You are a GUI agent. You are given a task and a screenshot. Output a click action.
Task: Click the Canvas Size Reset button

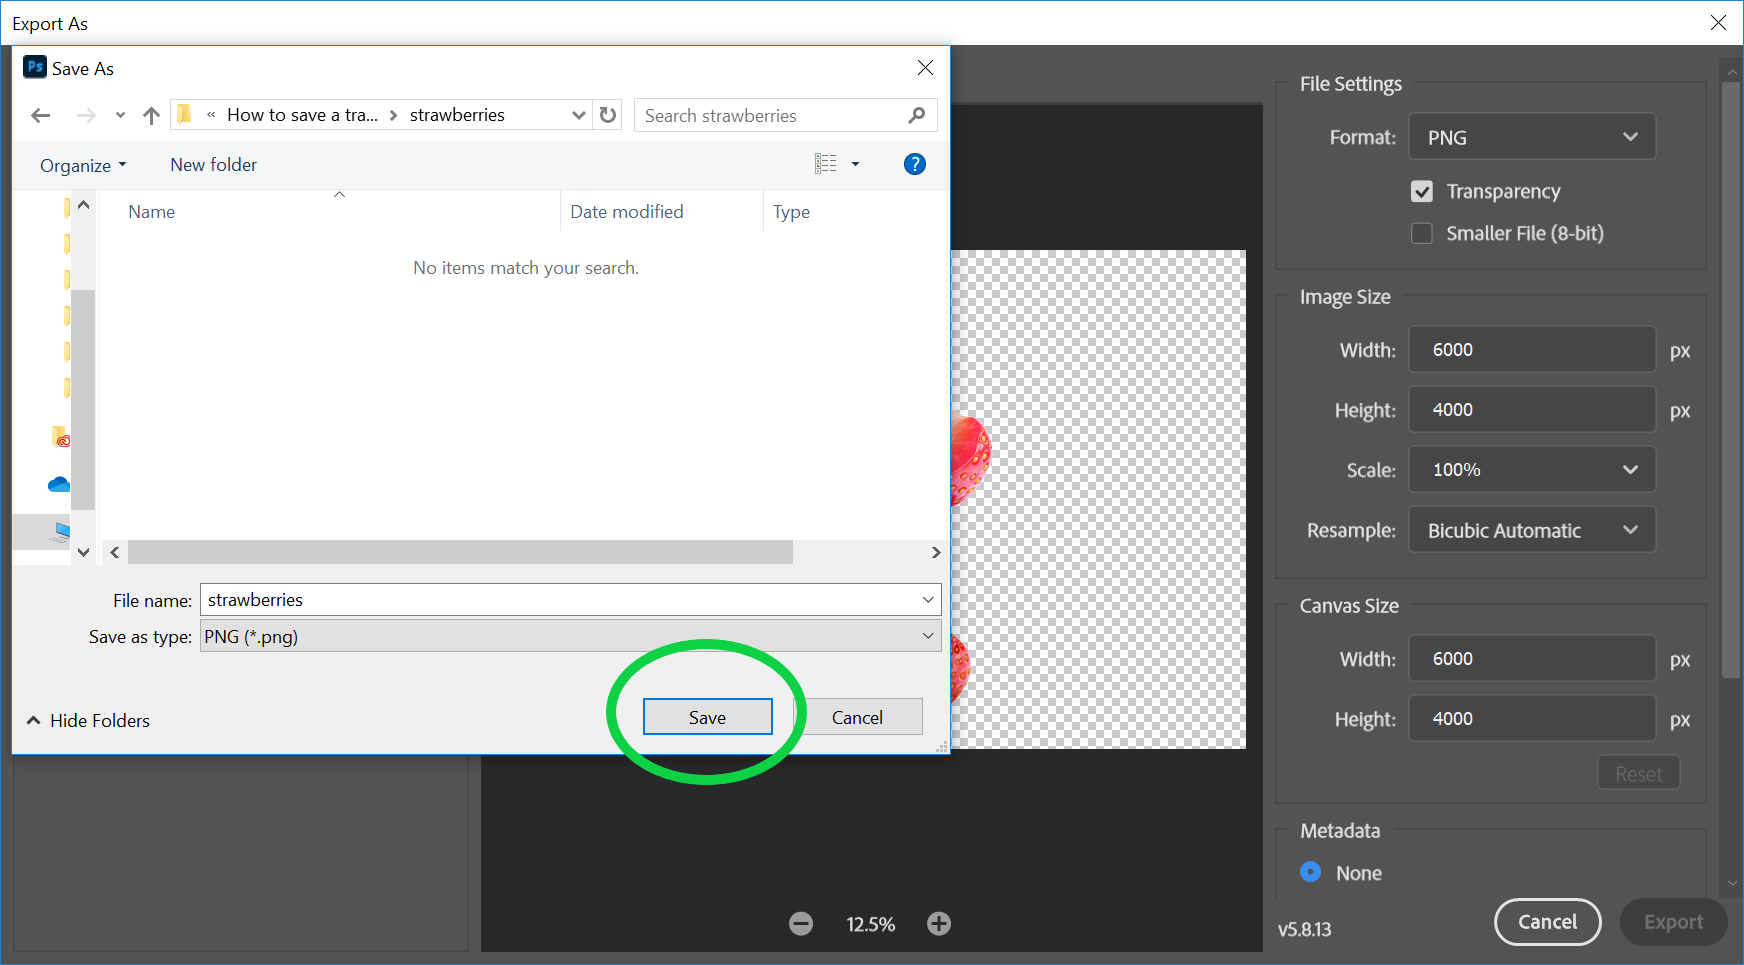point(1638,773)
